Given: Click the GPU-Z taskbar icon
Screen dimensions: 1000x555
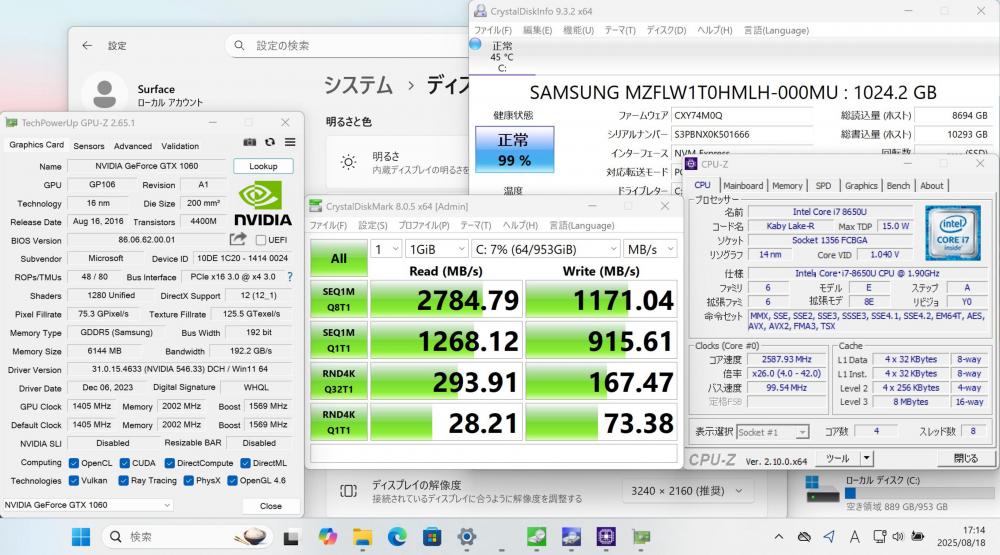Looking at the screenshot, I should [641, 537].
